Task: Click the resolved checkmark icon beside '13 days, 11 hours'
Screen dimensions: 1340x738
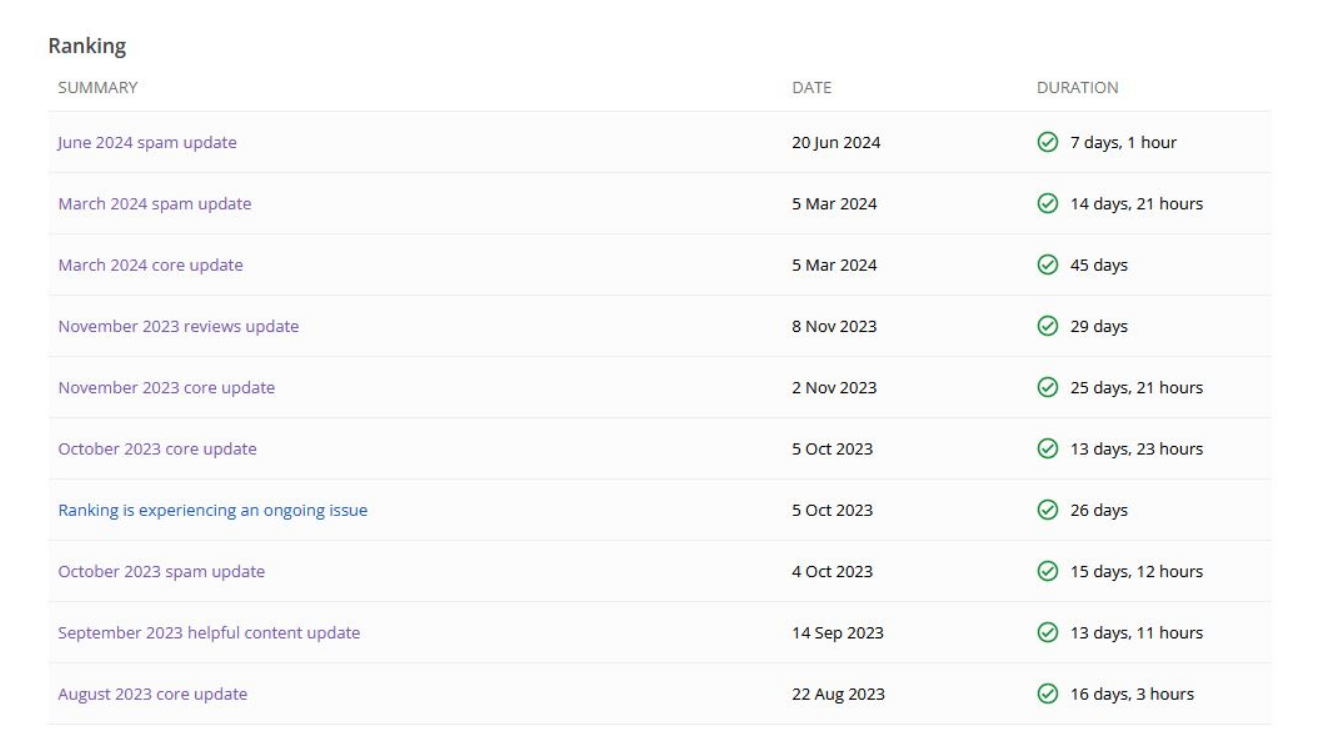Action: 1048,633
